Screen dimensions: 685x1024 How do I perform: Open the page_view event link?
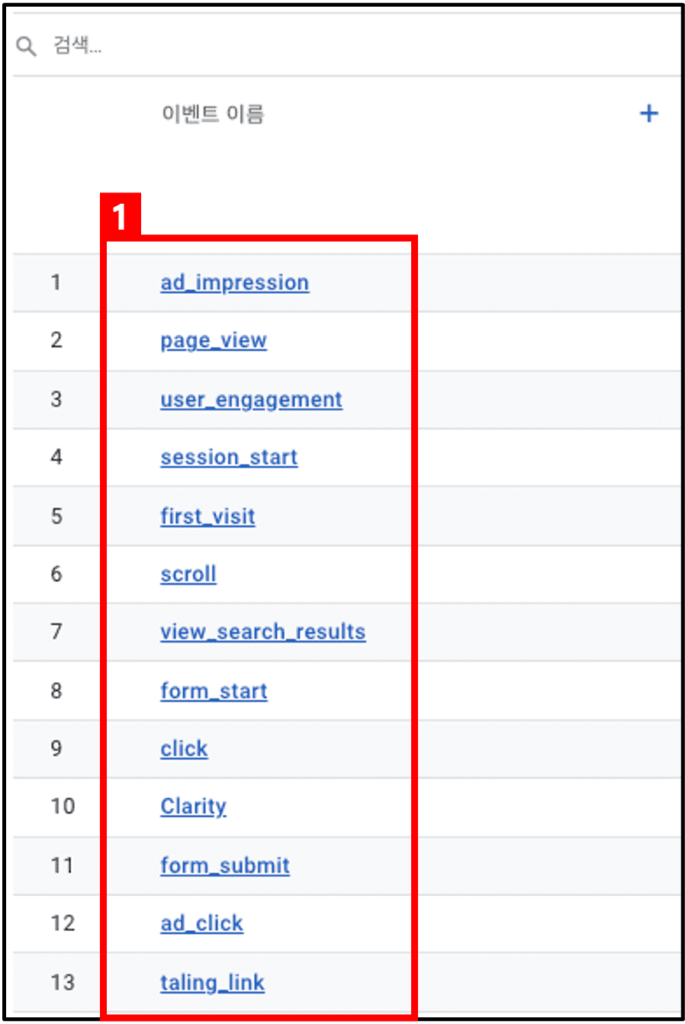214,341
